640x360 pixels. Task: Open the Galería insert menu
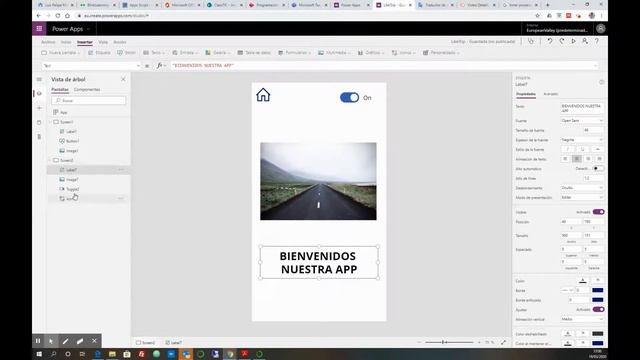(218, 53)
